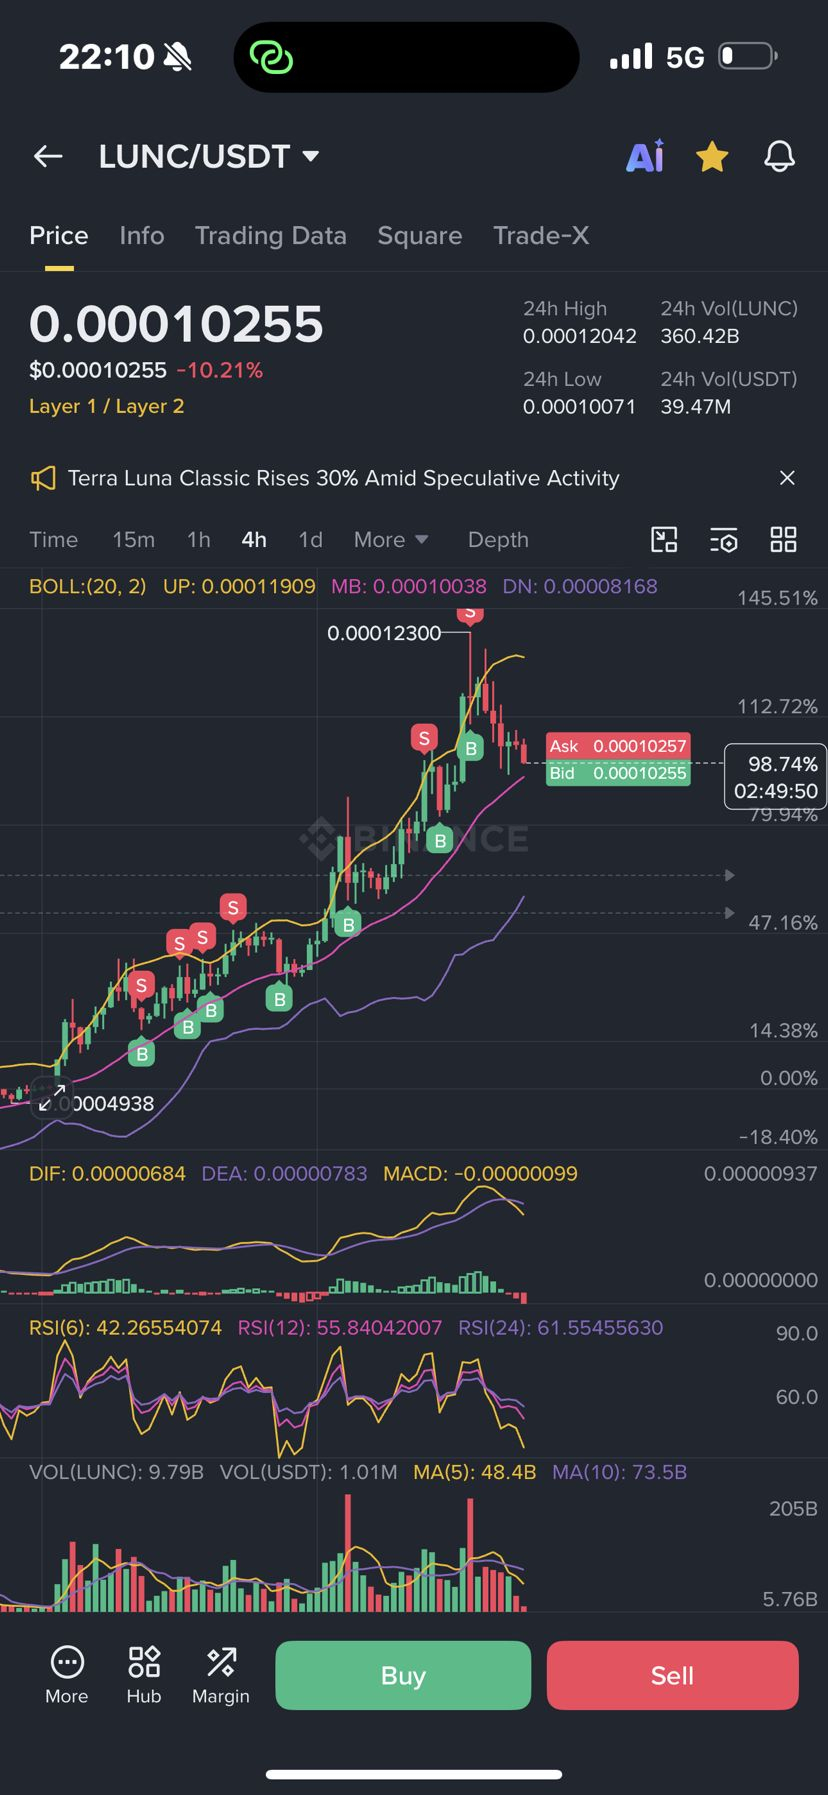The height and width of the screenshot is (1795, 828).
Task: Open the Trade-X tab
Action: pos(541,236)
